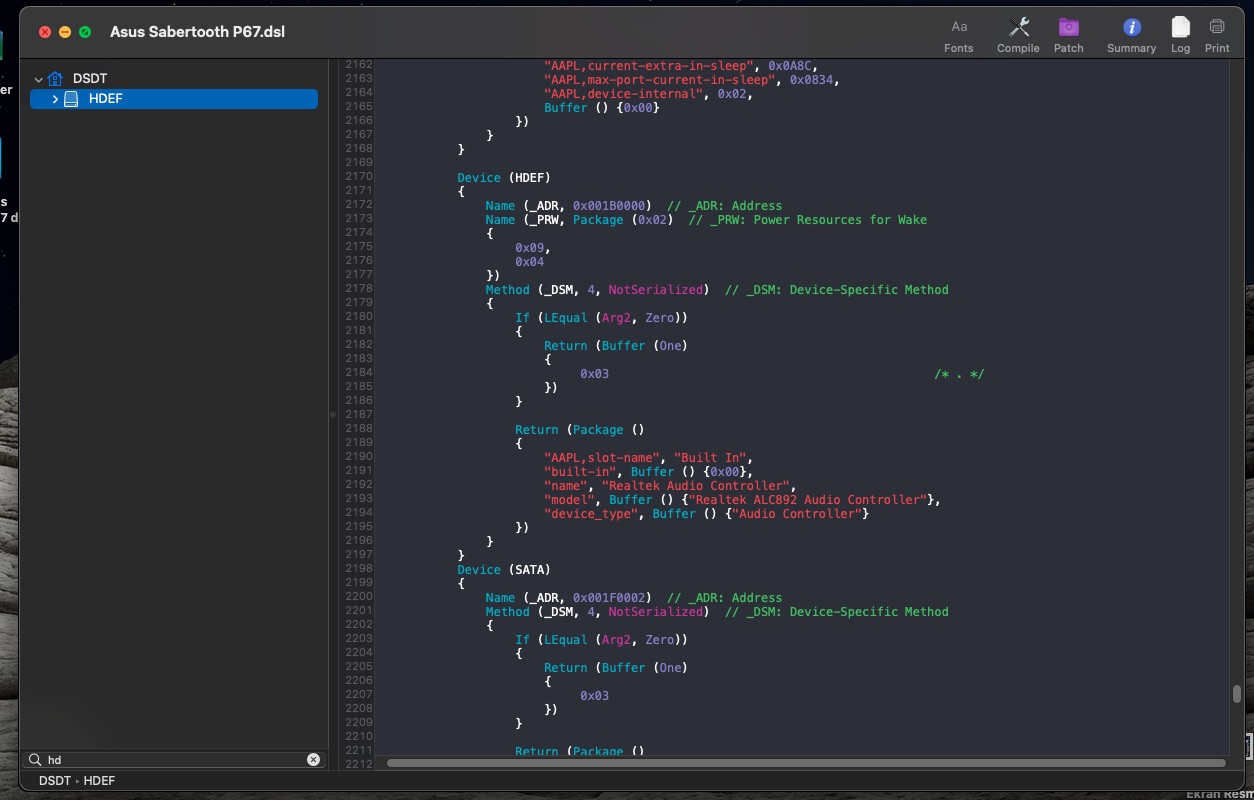Image resolution: width=1254 pixels, height=800 pixels.
Task: Show the Summary info panel
Action: coord(1131,34)
